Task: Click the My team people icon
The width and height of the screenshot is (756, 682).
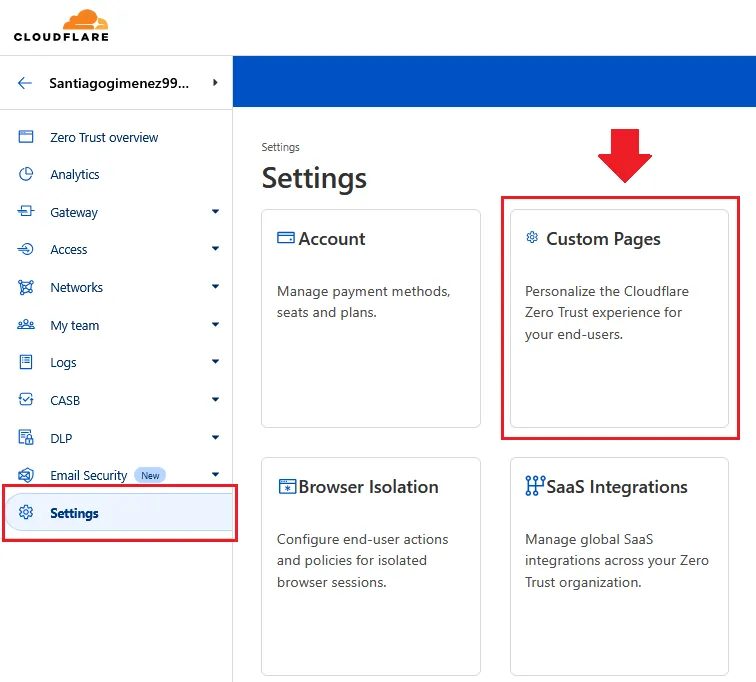Action: point(27,325)
